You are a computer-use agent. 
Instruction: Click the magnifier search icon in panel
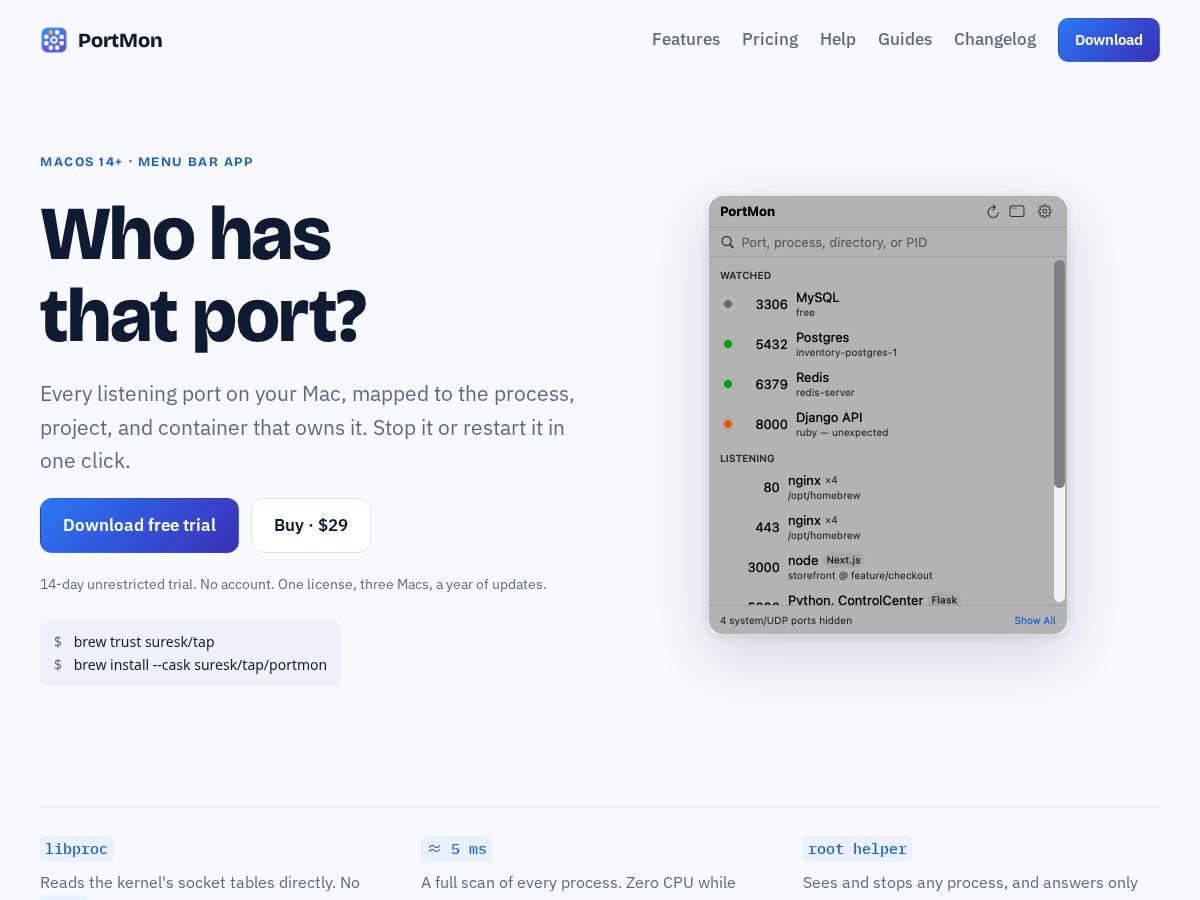[x=728, y=242]
